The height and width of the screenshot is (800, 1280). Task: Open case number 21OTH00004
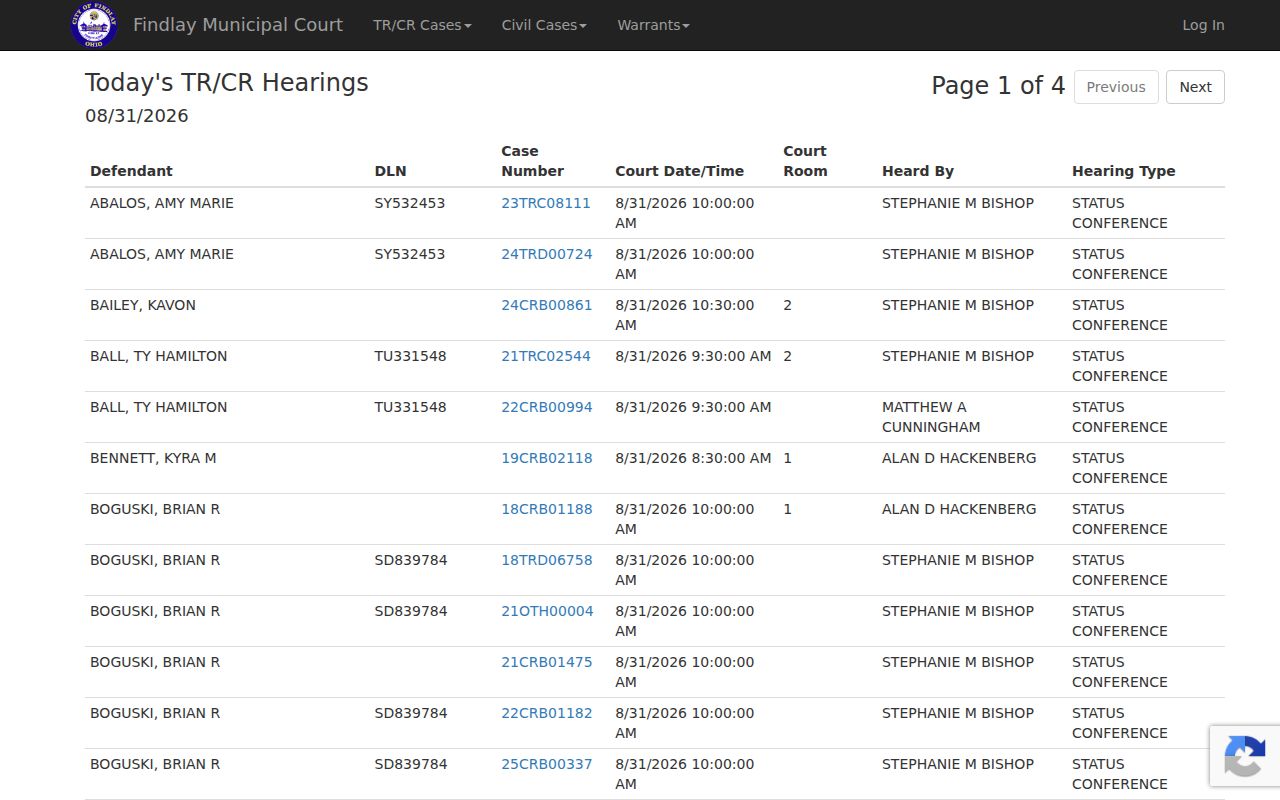(x=547, y=611)
